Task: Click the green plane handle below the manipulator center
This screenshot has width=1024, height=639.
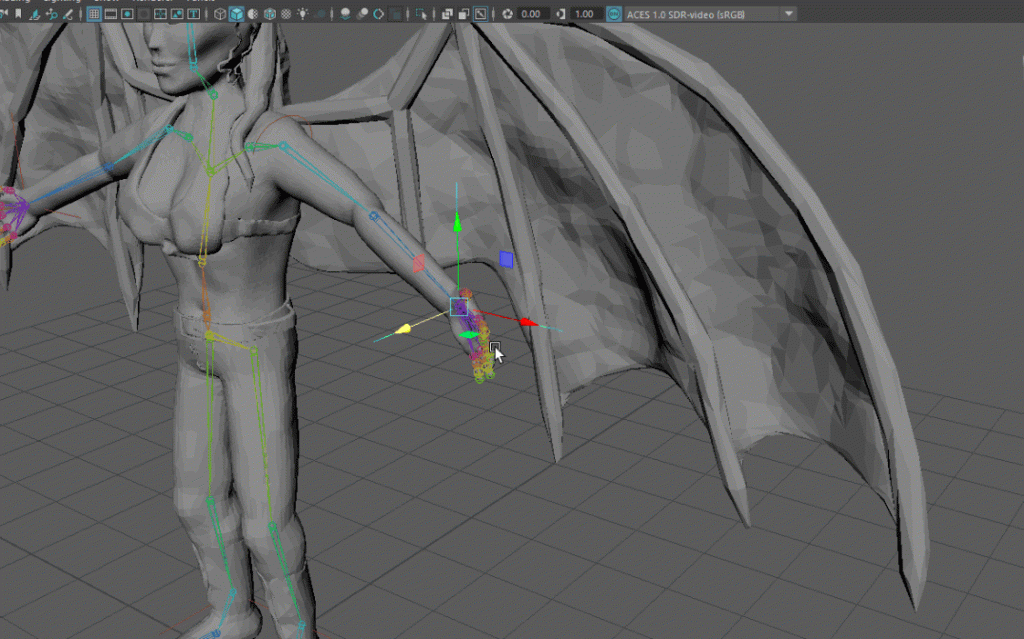Action: pos(469,335)
